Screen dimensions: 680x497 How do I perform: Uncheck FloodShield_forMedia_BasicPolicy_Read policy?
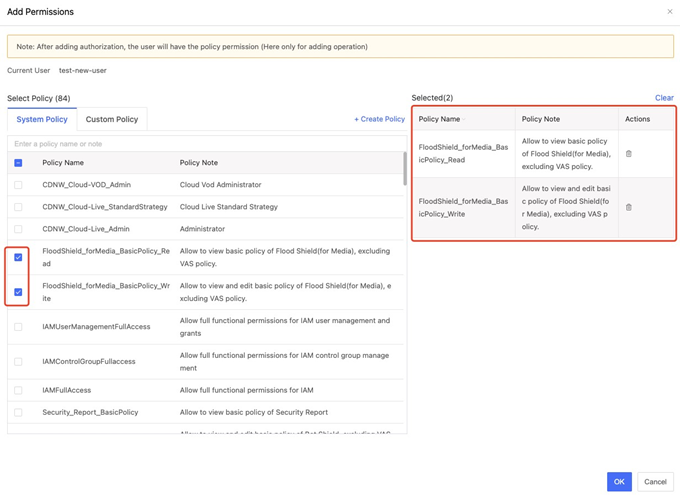point(18,257)
